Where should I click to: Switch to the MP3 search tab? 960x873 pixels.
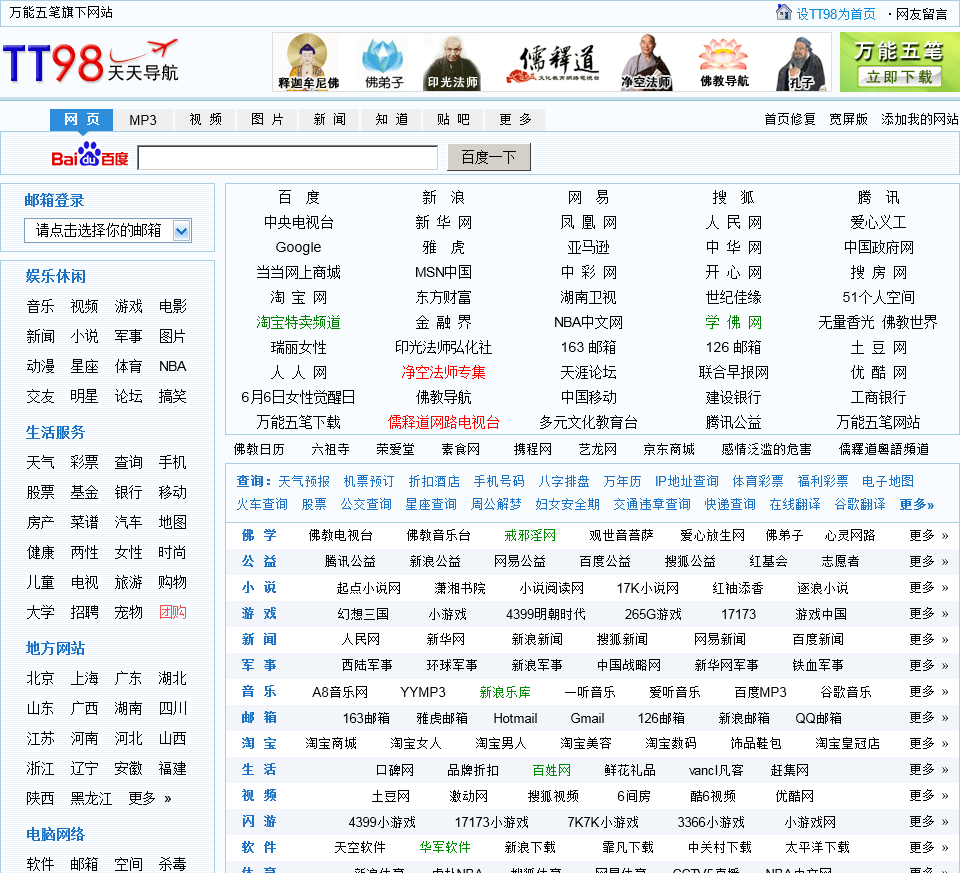[143, 119]
